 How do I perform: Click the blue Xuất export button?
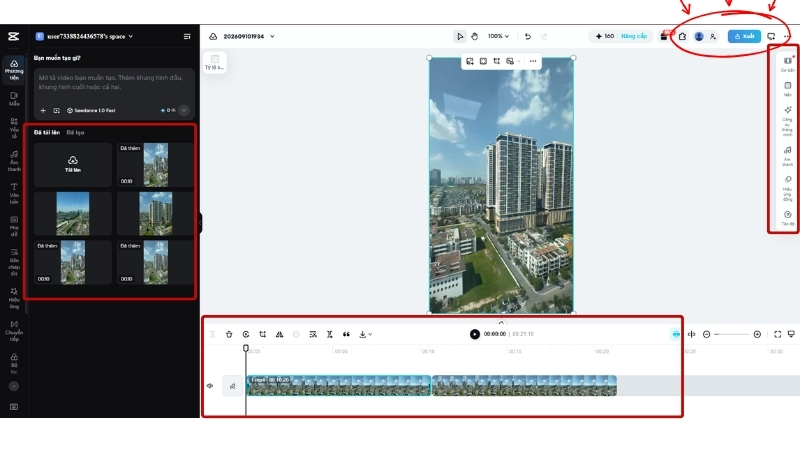click(x=744, y=36)
